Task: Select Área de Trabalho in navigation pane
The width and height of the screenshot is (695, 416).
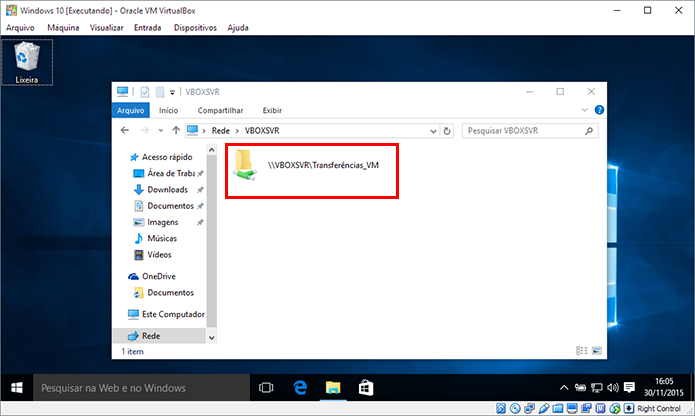Action: coord(168,173)
